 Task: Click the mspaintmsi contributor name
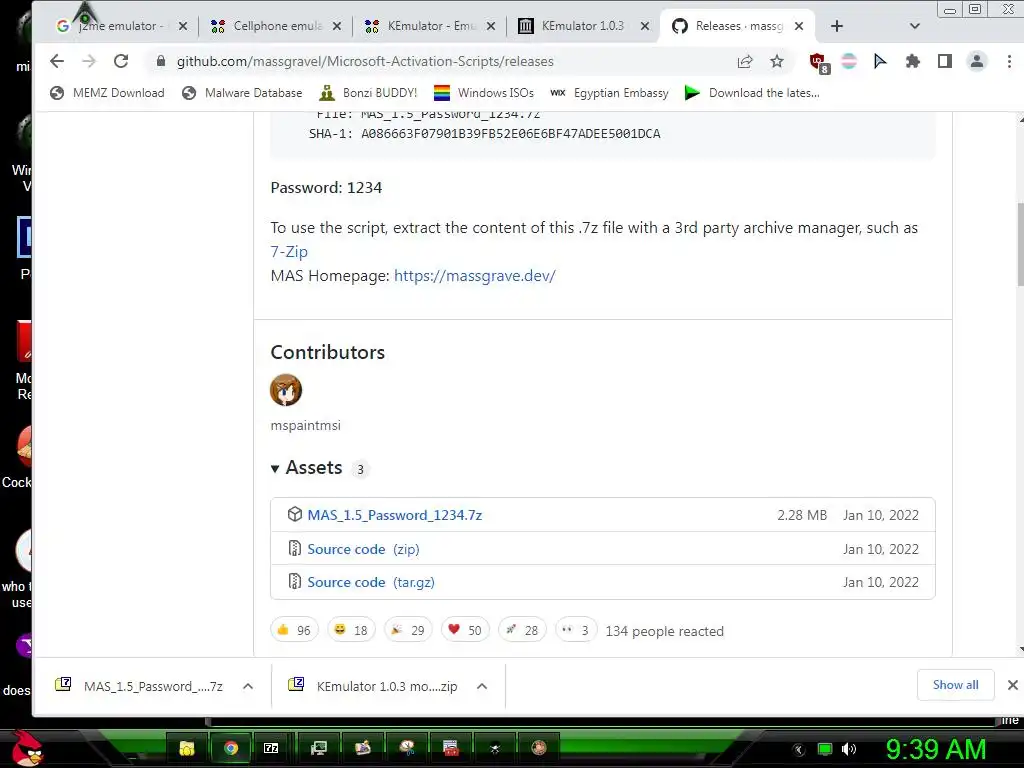306,425
